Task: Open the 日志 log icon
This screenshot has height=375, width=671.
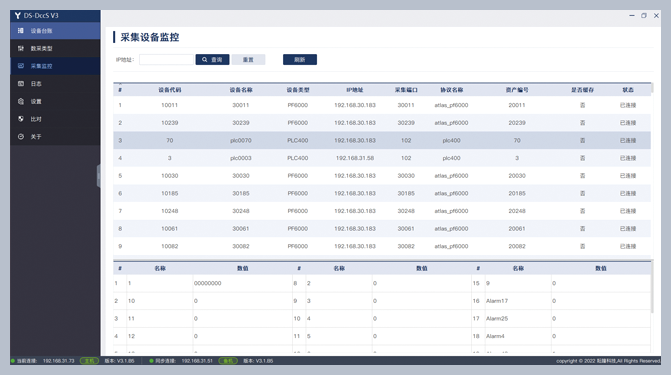Action: [x=21, y=83]
